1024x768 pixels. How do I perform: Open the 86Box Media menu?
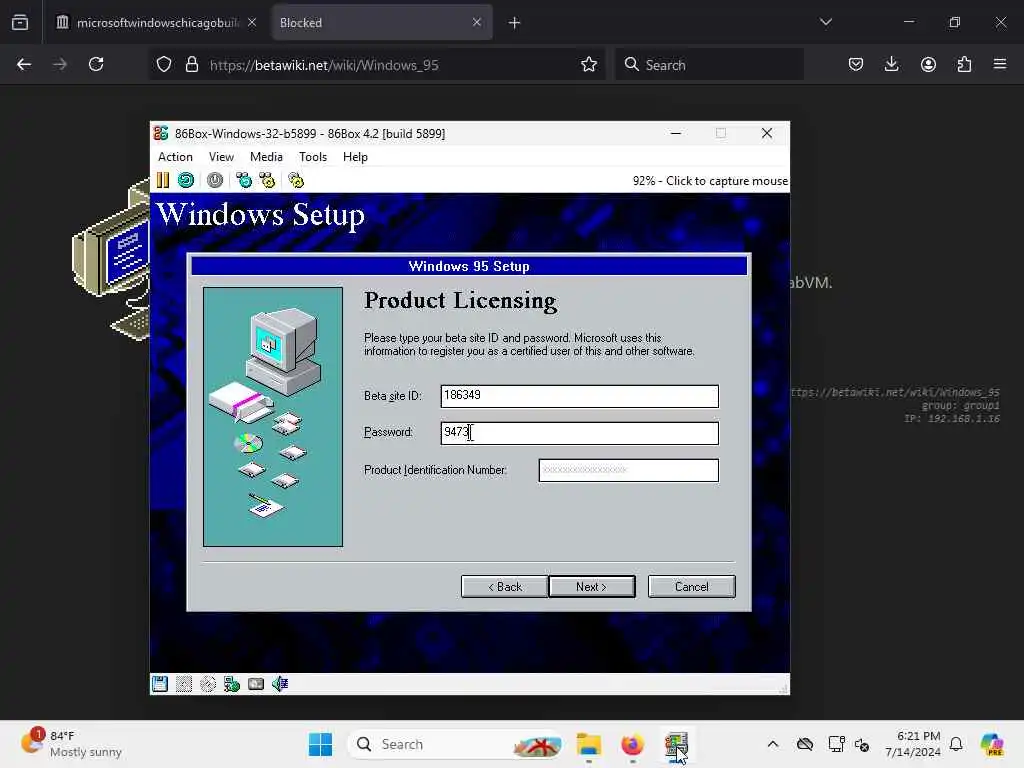click(266, 157)
